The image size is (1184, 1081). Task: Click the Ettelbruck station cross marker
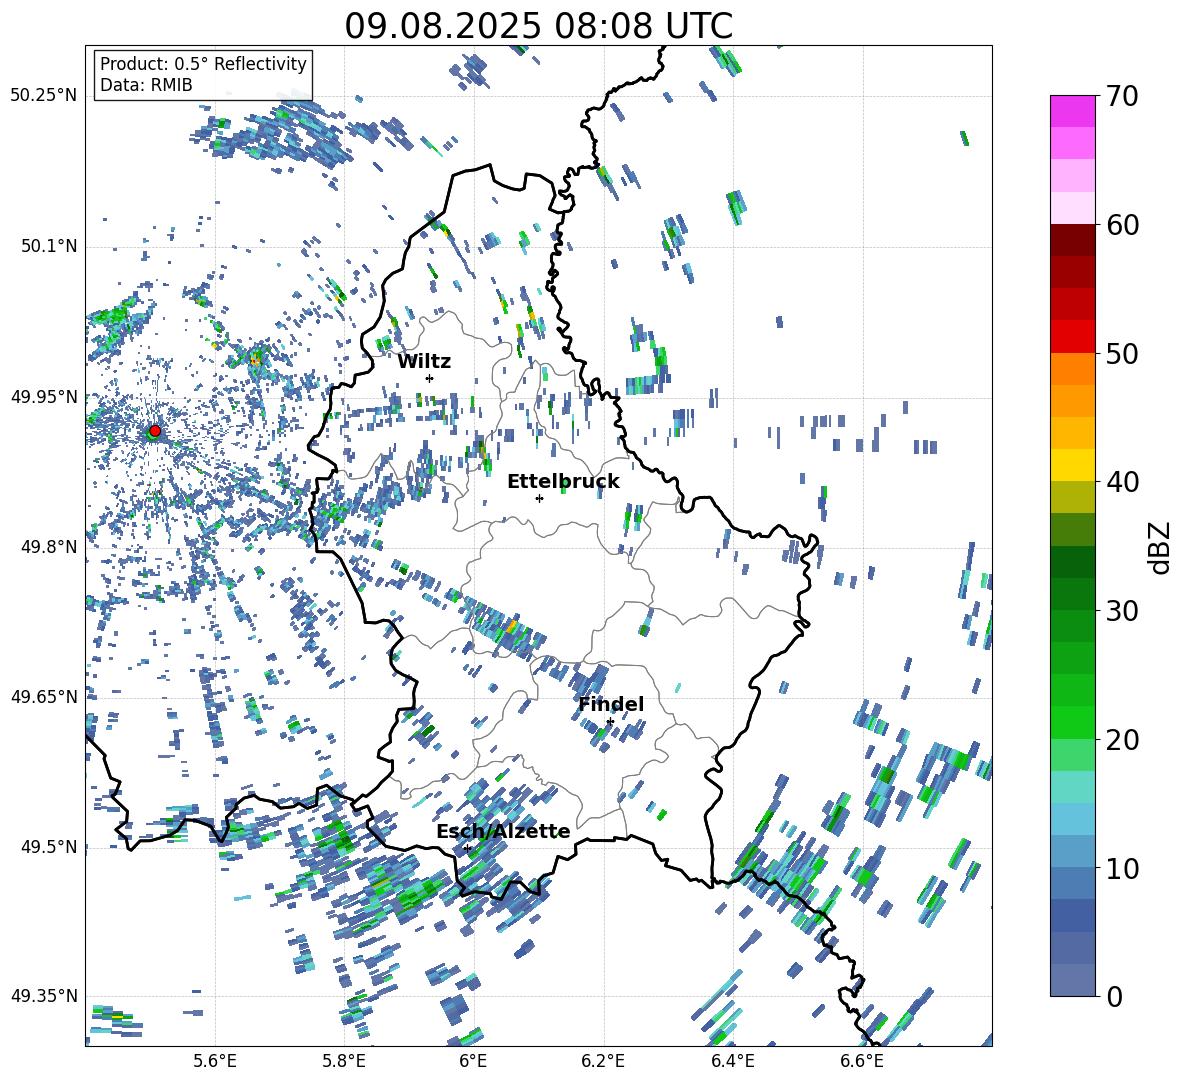(539, 498)
